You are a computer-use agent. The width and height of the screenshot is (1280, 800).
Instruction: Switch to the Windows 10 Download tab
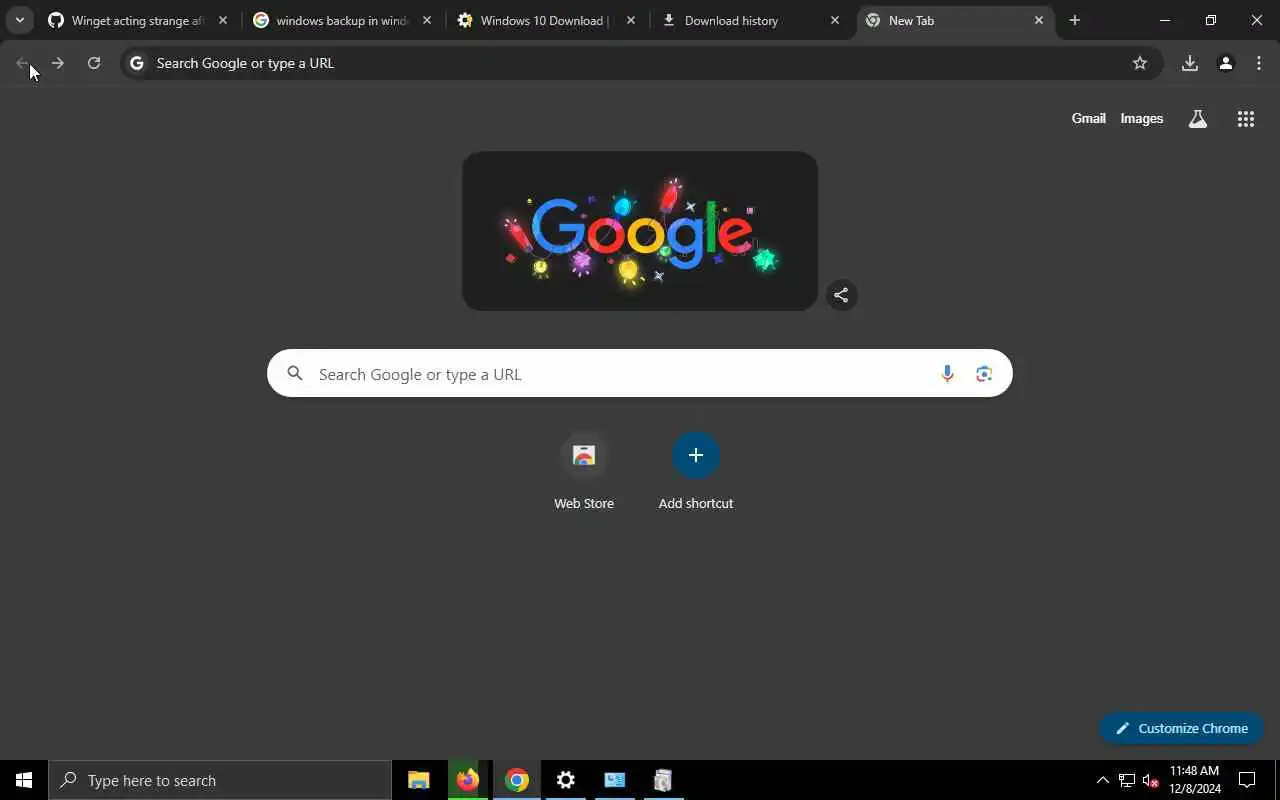click(x=546, y=20)
